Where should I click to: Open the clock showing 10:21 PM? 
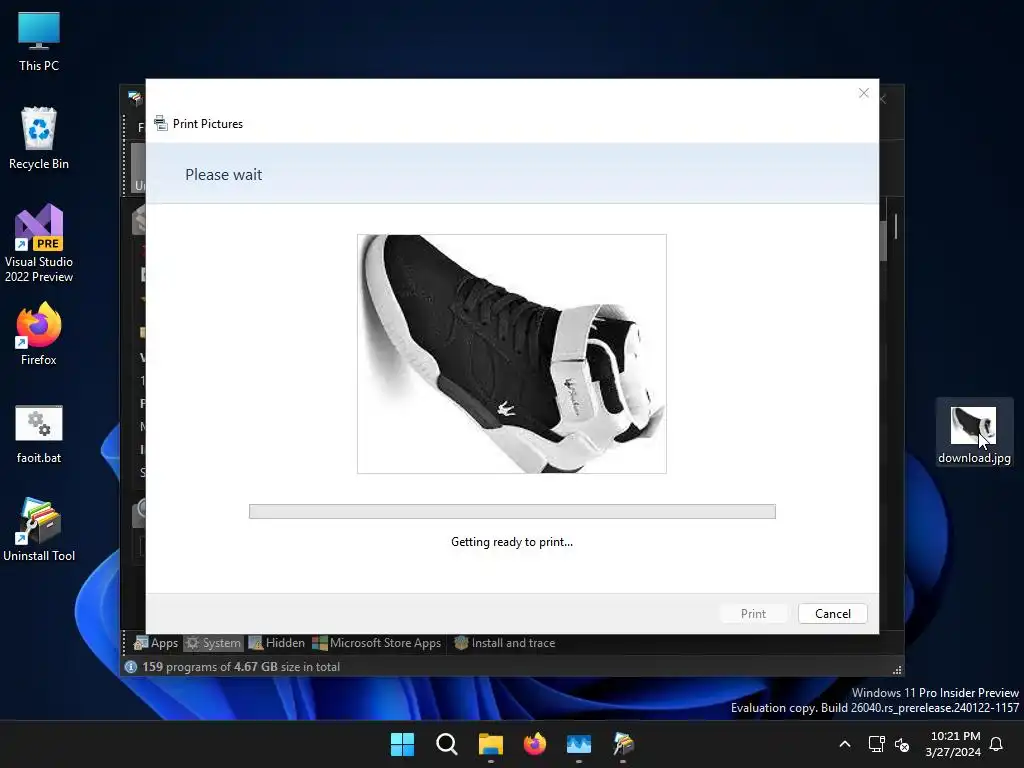(x=953, y=744)
